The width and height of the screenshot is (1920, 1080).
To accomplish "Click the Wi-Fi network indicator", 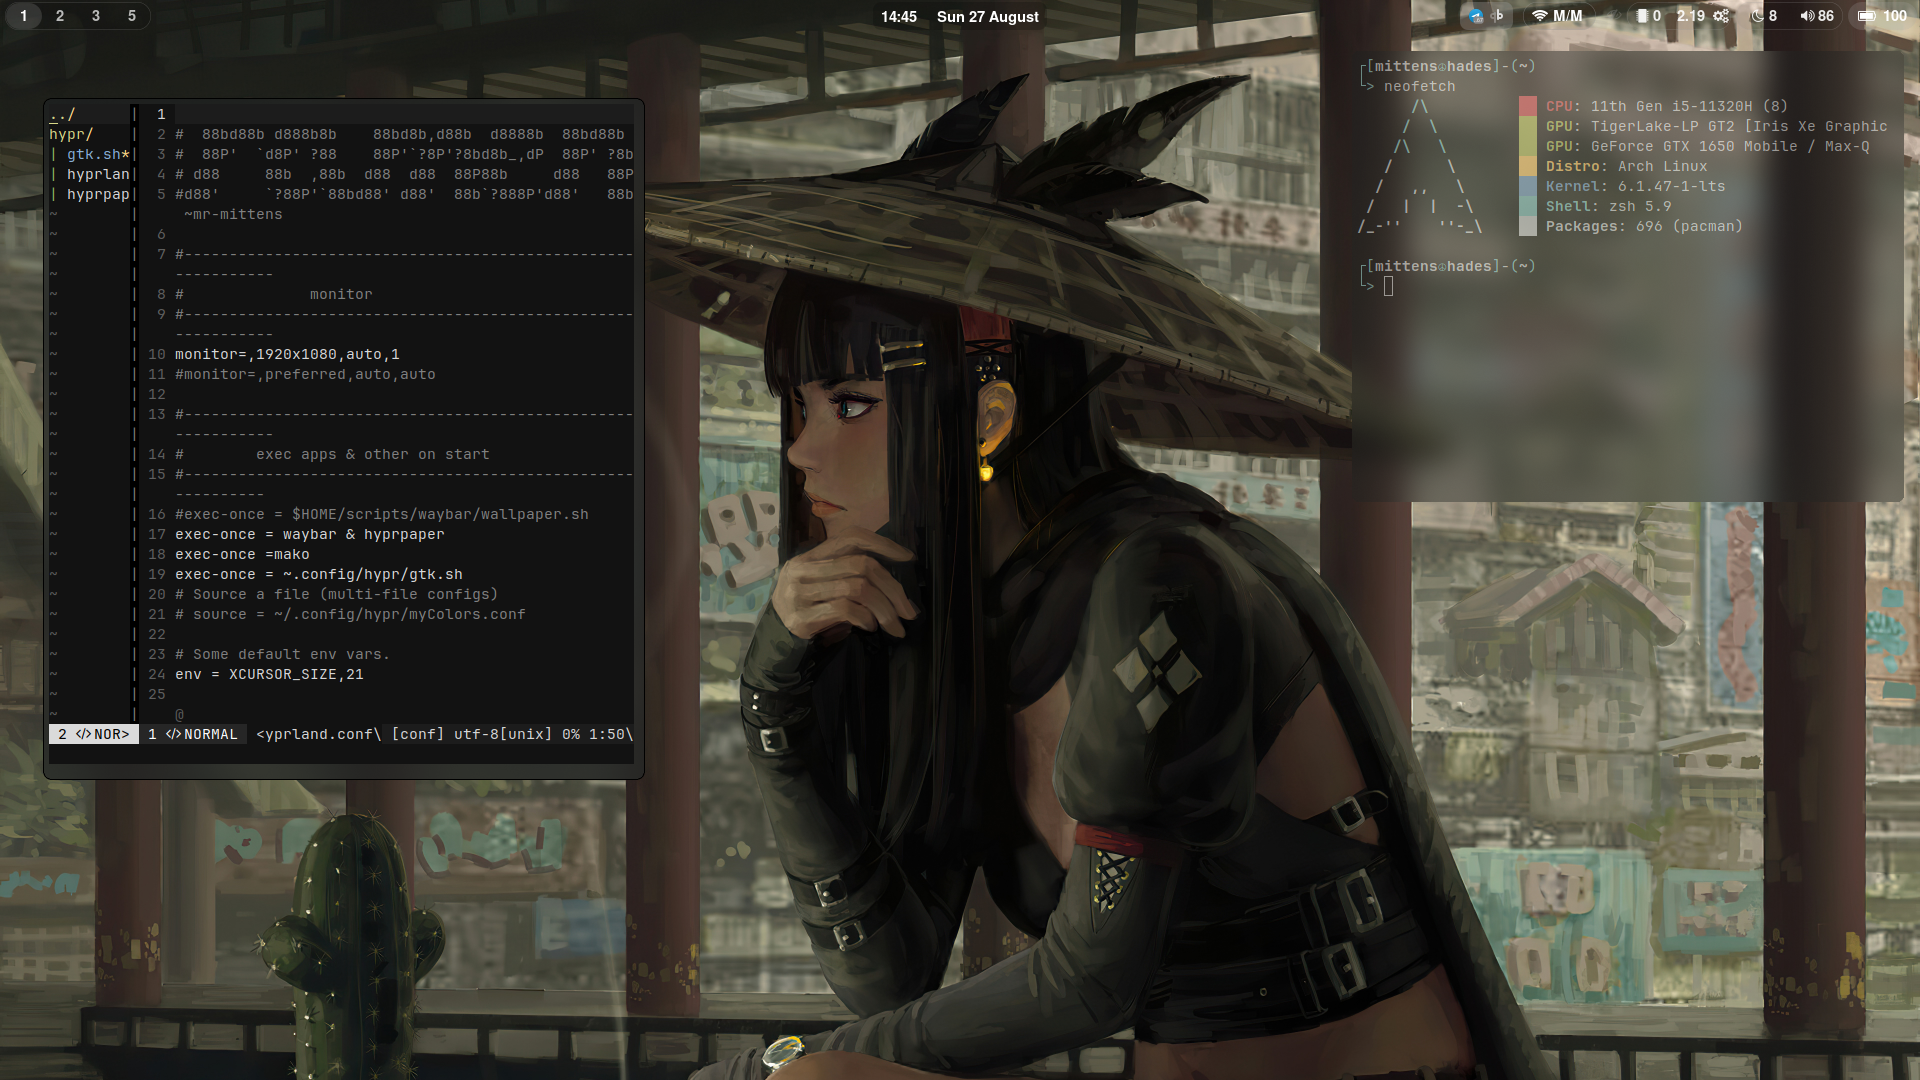I will (1540, 16).
